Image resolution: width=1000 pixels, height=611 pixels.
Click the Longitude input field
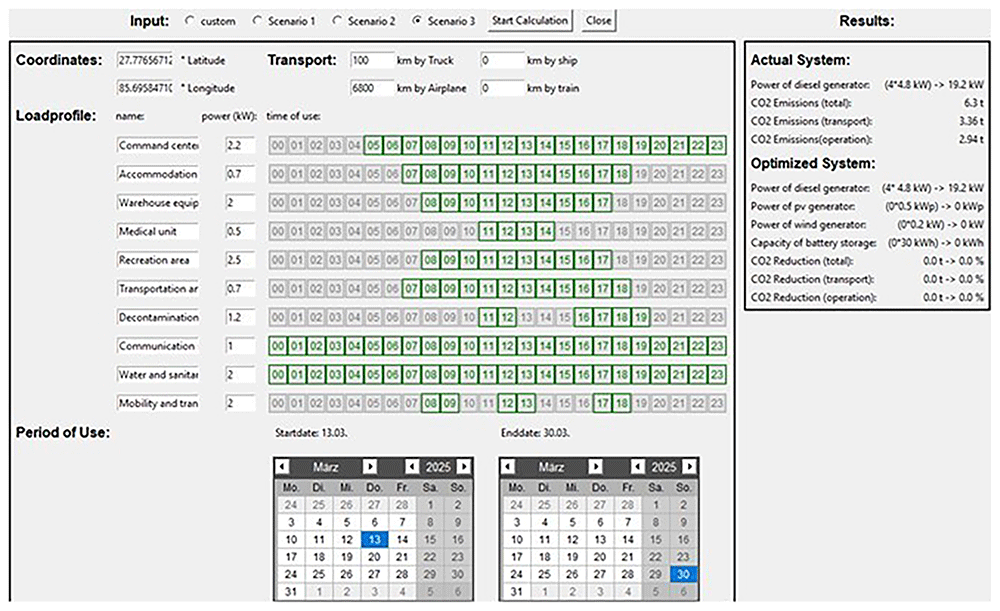click(x=145, y=88)
